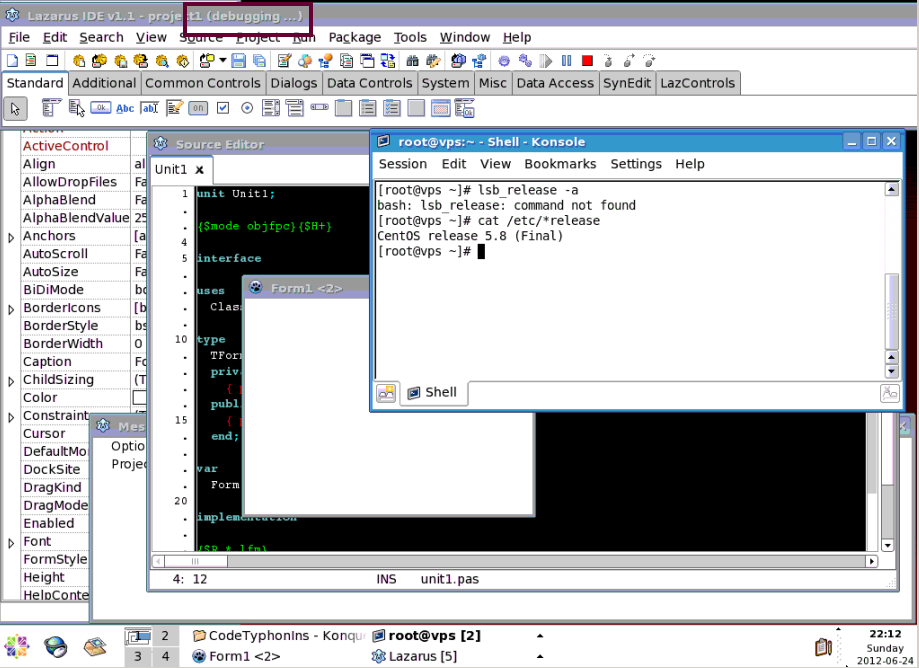
Task: Select the TRadioGroup component icon
Action: 367,108
